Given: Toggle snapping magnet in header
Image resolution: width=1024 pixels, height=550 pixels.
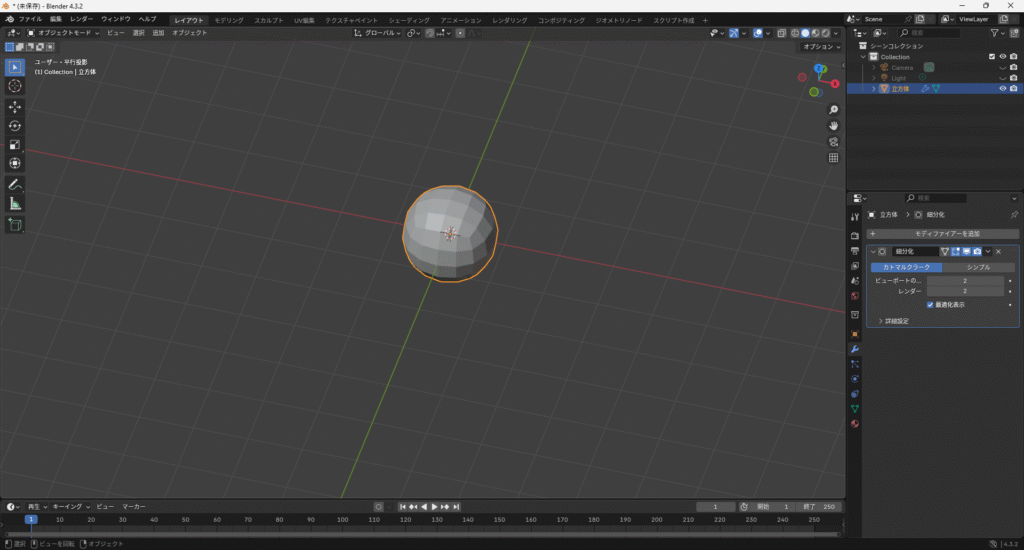Looking at the screenshot, I should tap(429, 33).
